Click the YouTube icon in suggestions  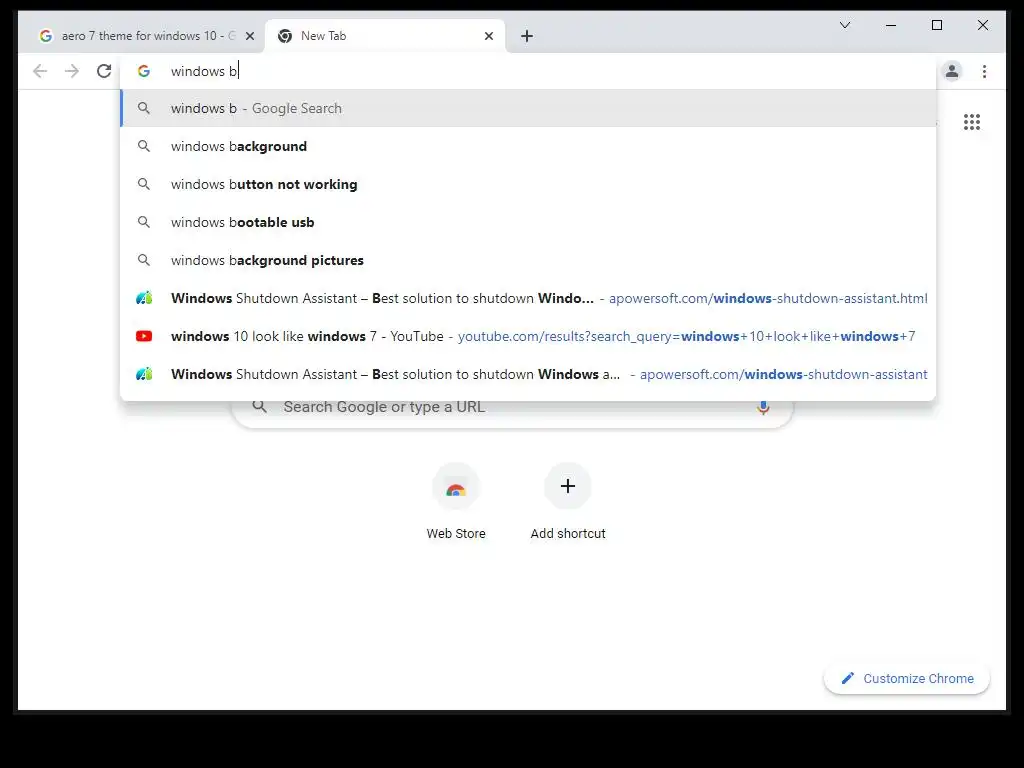144,336
